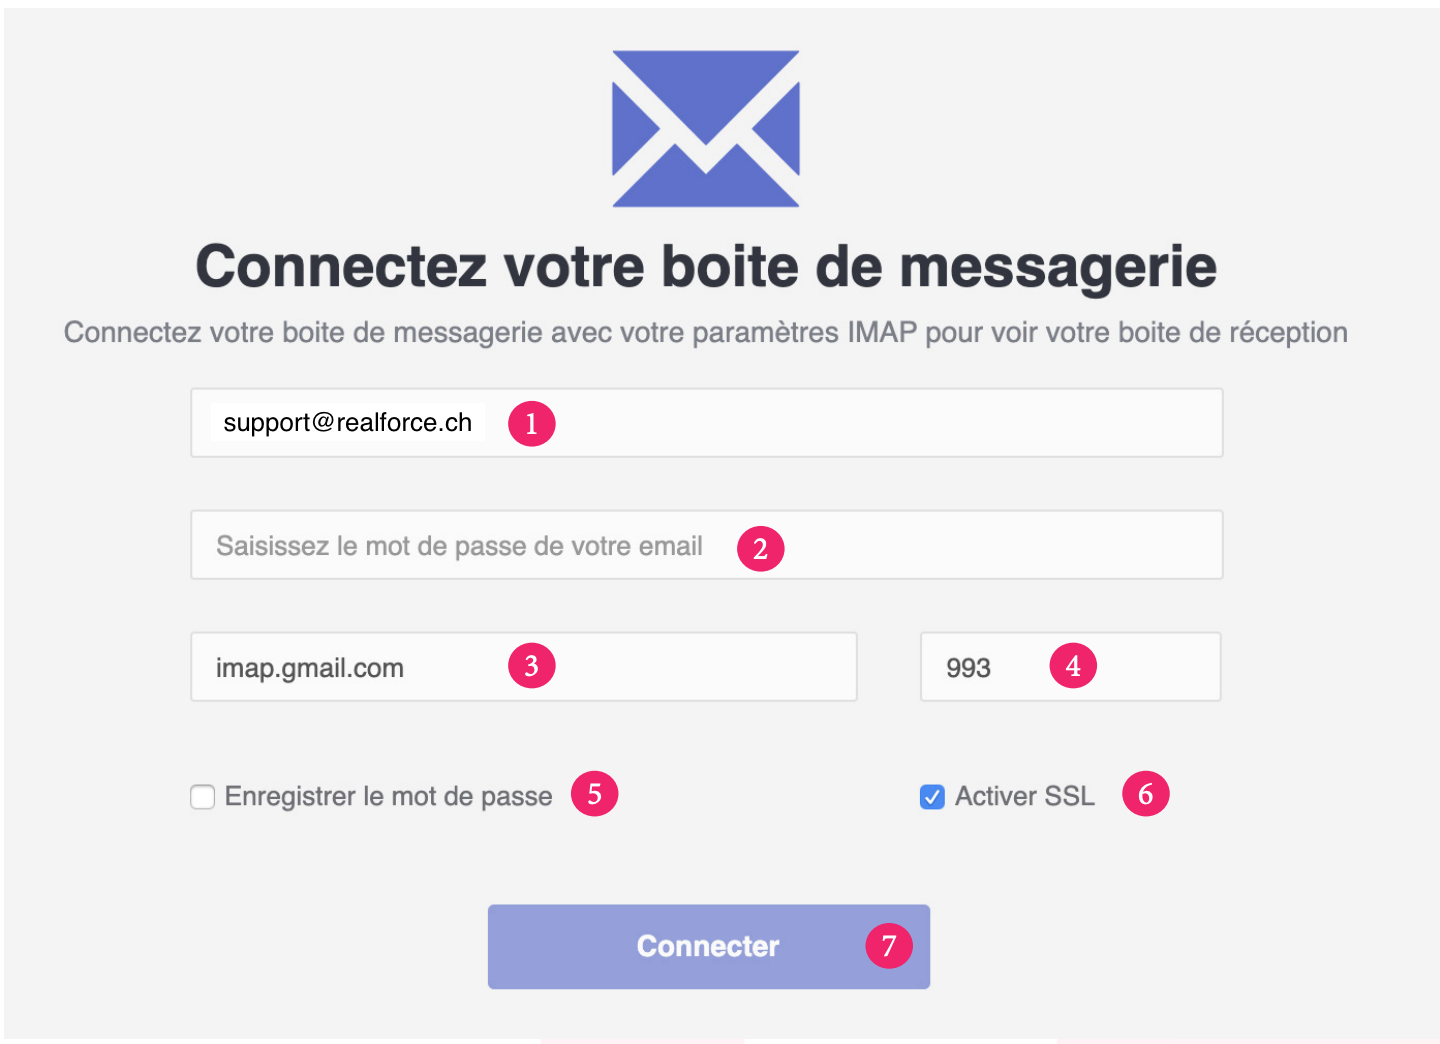The image size is (1440, 1044).
Task: Click the red number 6 marker
Action: 1145,793
